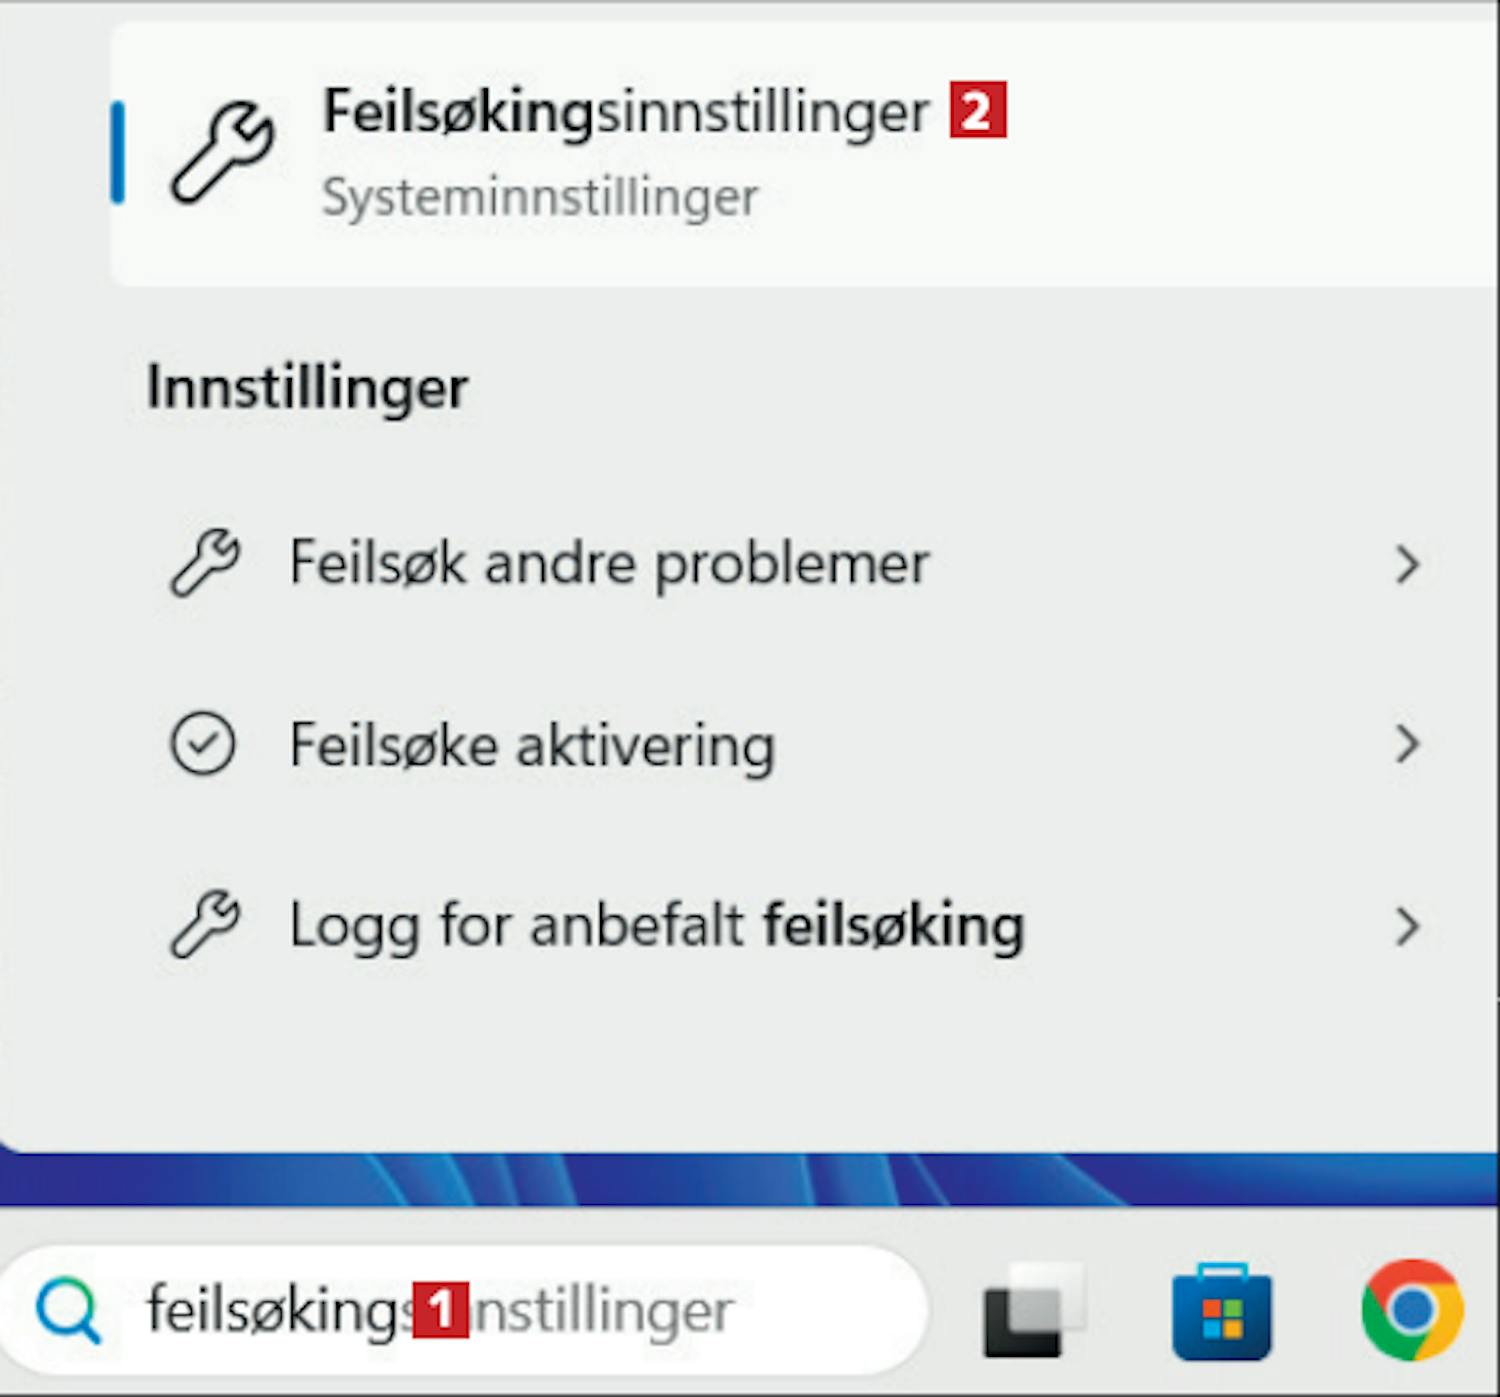Click wrench icon beside Feilsøk andre problemer
This screenshot has width=1500, height=1397.
[205, 563]
